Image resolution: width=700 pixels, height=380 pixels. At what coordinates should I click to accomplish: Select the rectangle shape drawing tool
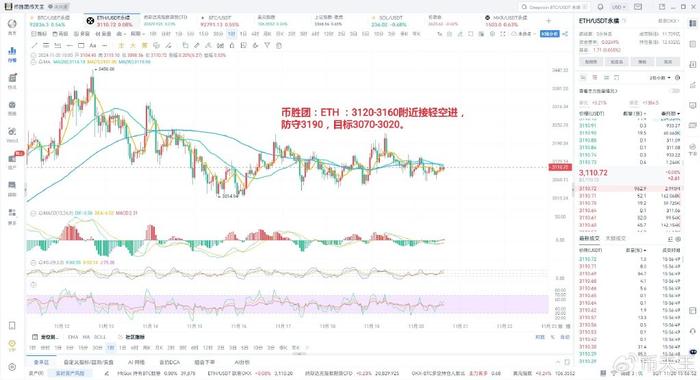(81, 46)
